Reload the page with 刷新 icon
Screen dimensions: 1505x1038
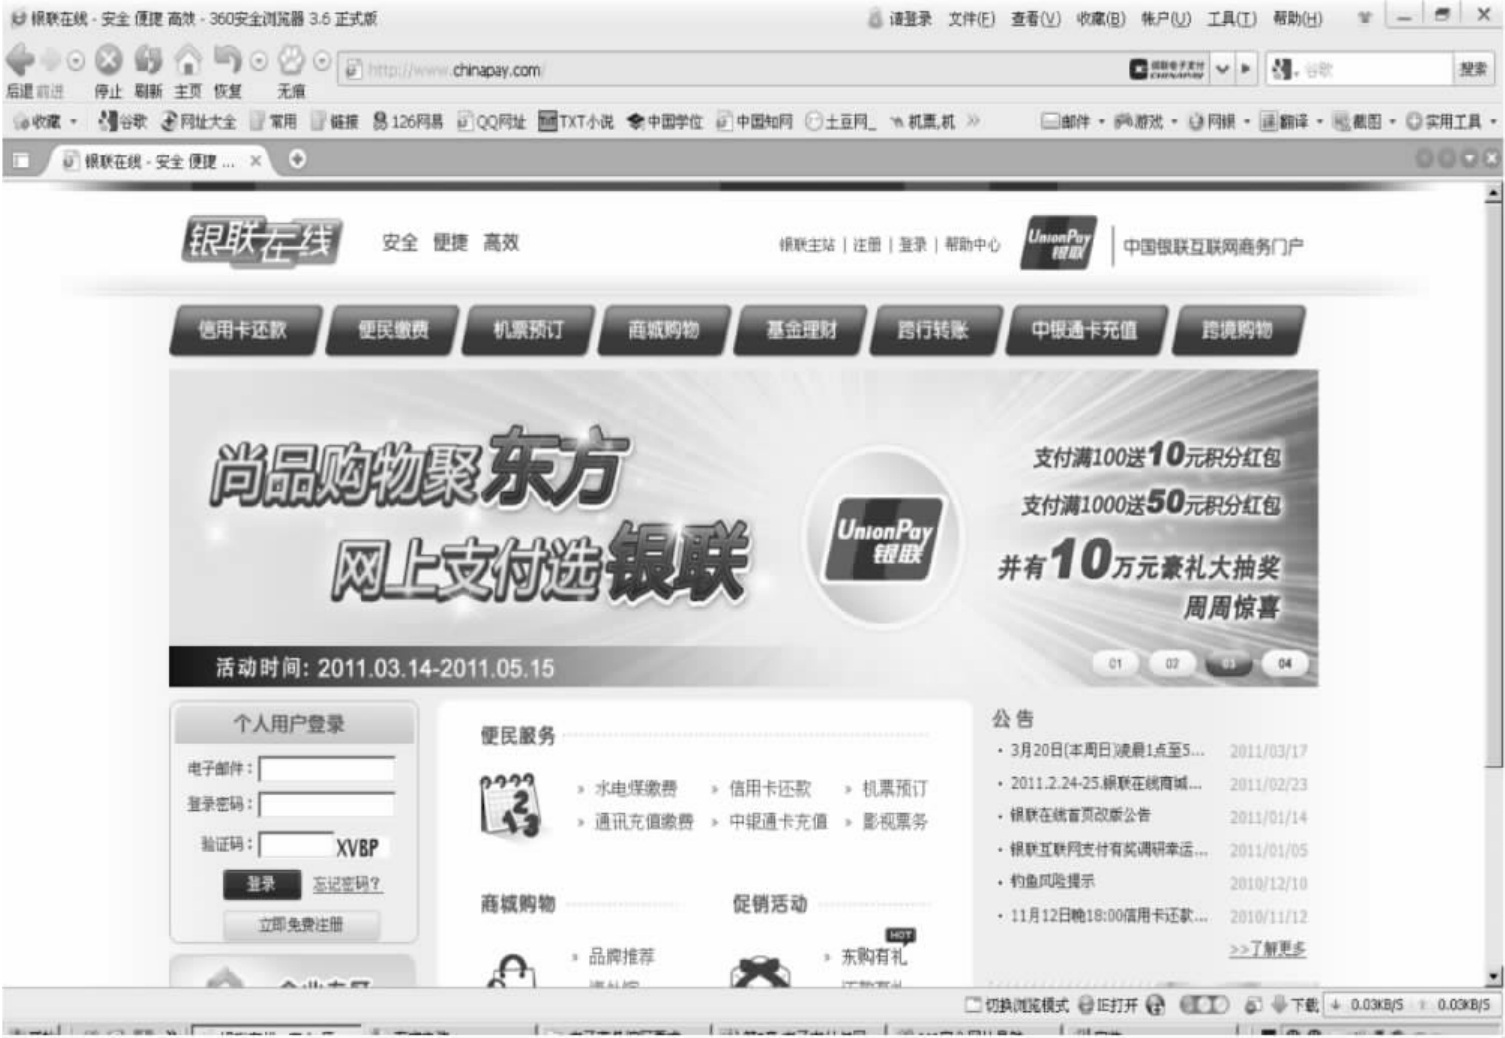point(148,61)
